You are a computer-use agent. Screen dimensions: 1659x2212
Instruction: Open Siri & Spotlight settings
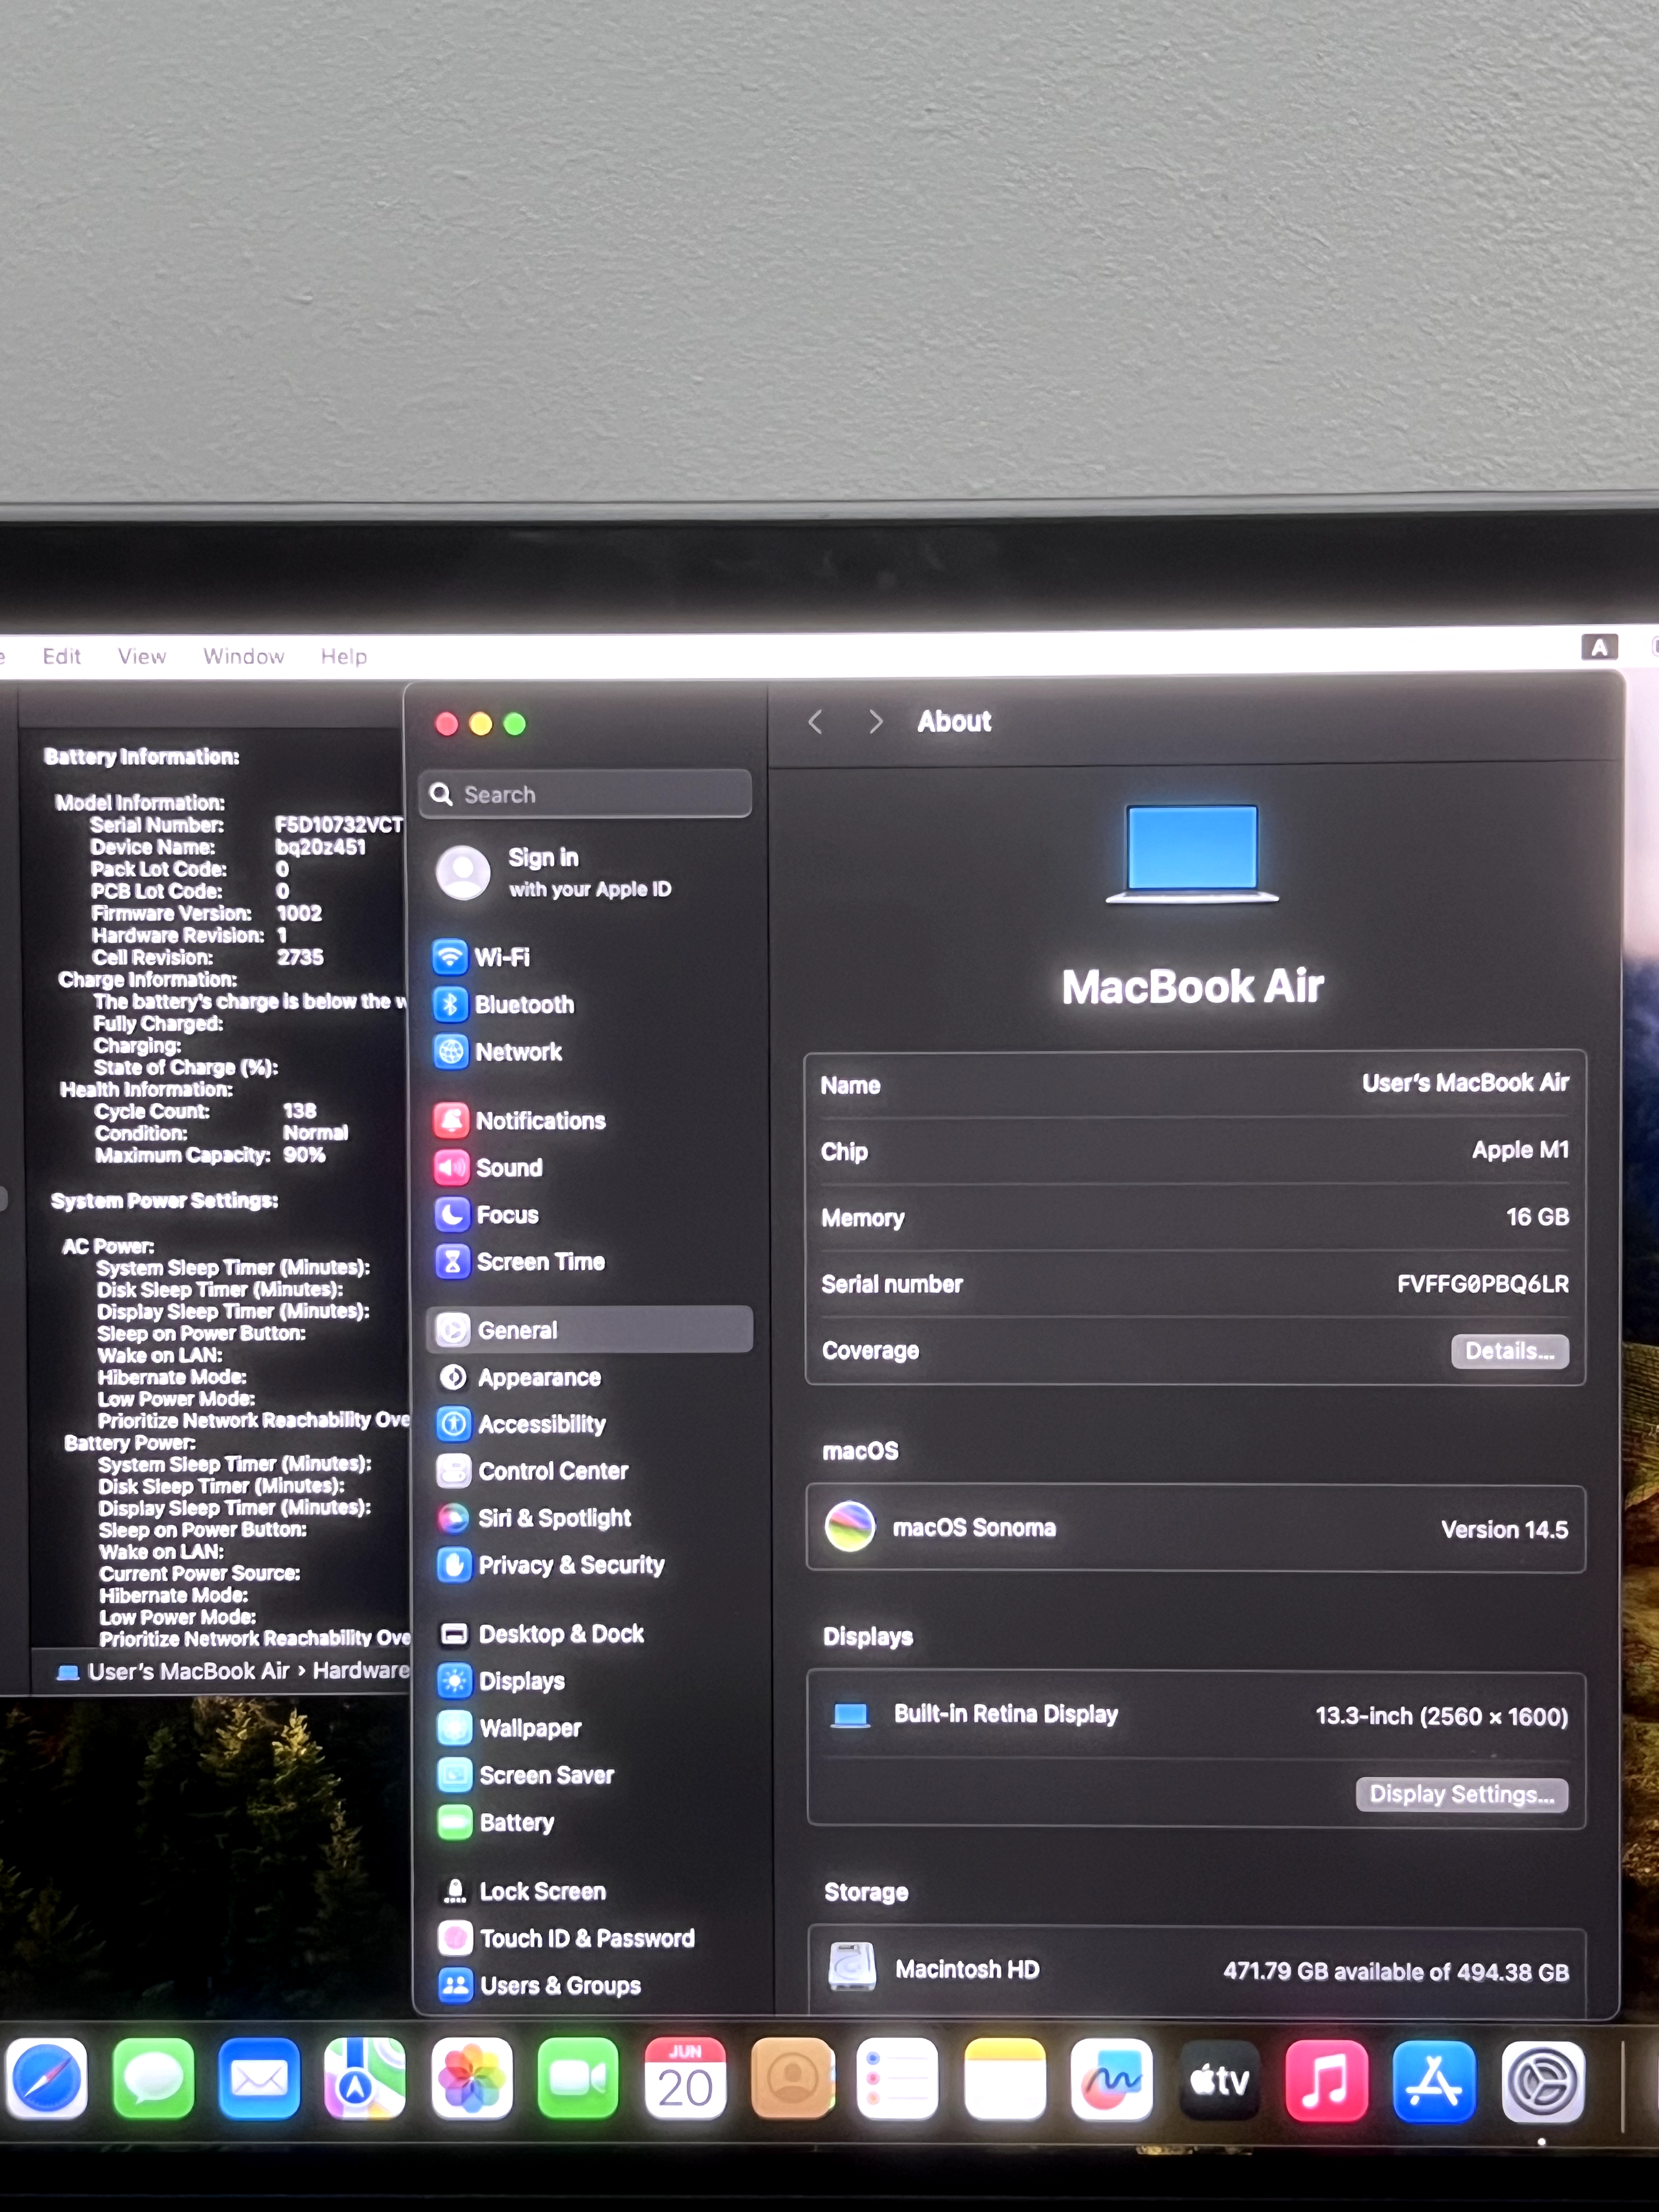click(x=553, y=1518)
